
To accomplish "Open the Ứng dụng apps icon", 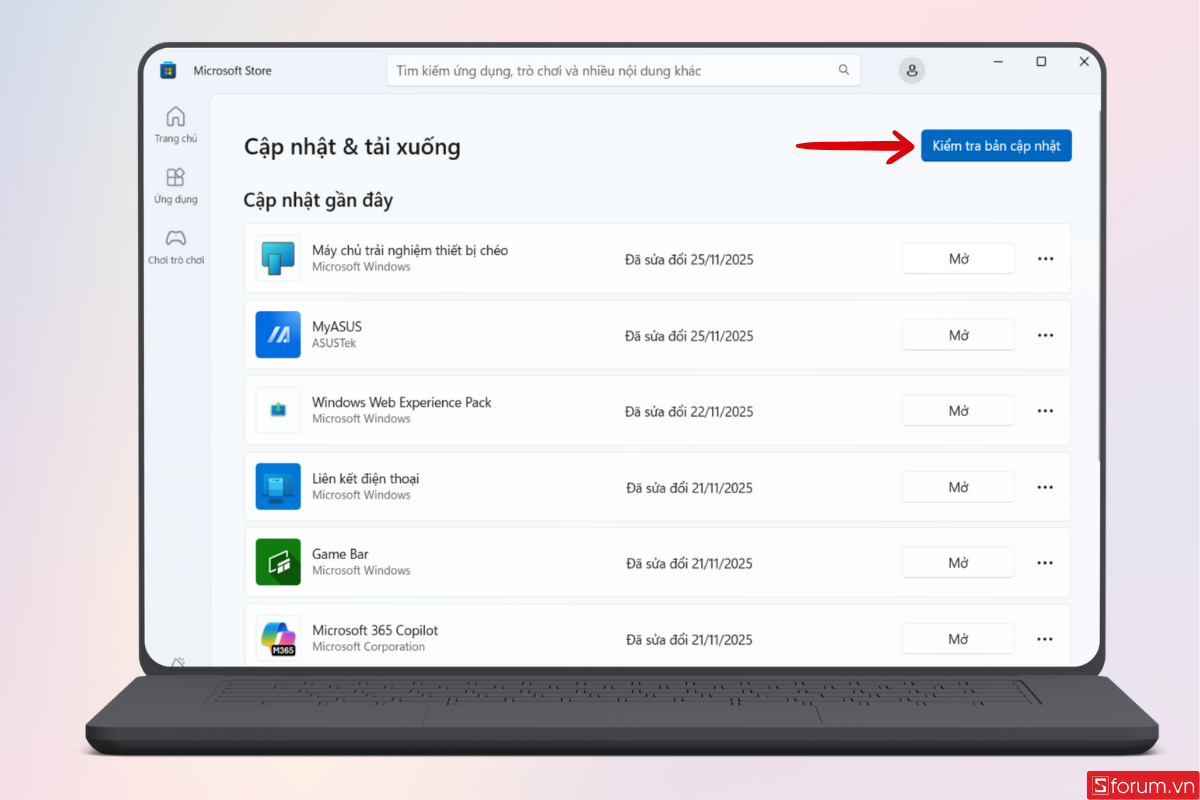I will [175, 177].
